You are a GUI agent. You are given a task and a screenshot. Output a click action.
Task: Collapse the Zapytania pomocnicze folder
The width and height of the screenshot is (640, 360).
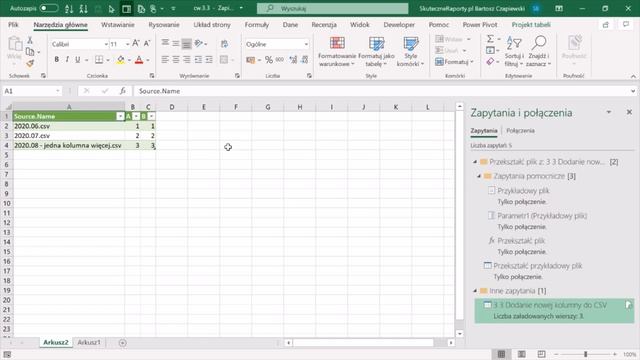point(479,176)
